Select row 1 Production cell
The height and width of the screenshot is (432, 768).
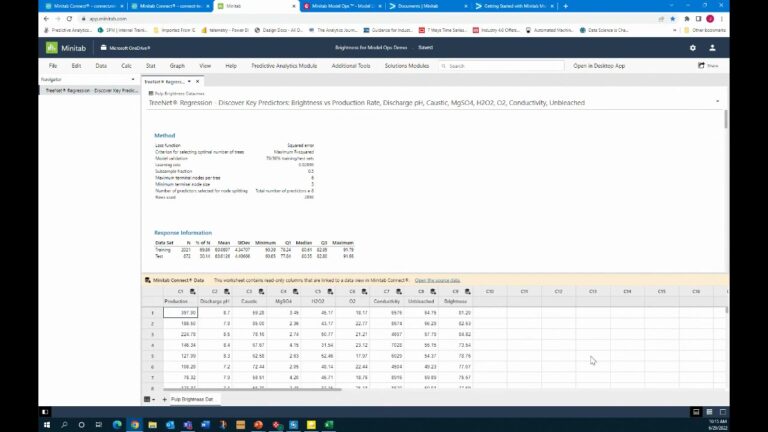point(180,312)
